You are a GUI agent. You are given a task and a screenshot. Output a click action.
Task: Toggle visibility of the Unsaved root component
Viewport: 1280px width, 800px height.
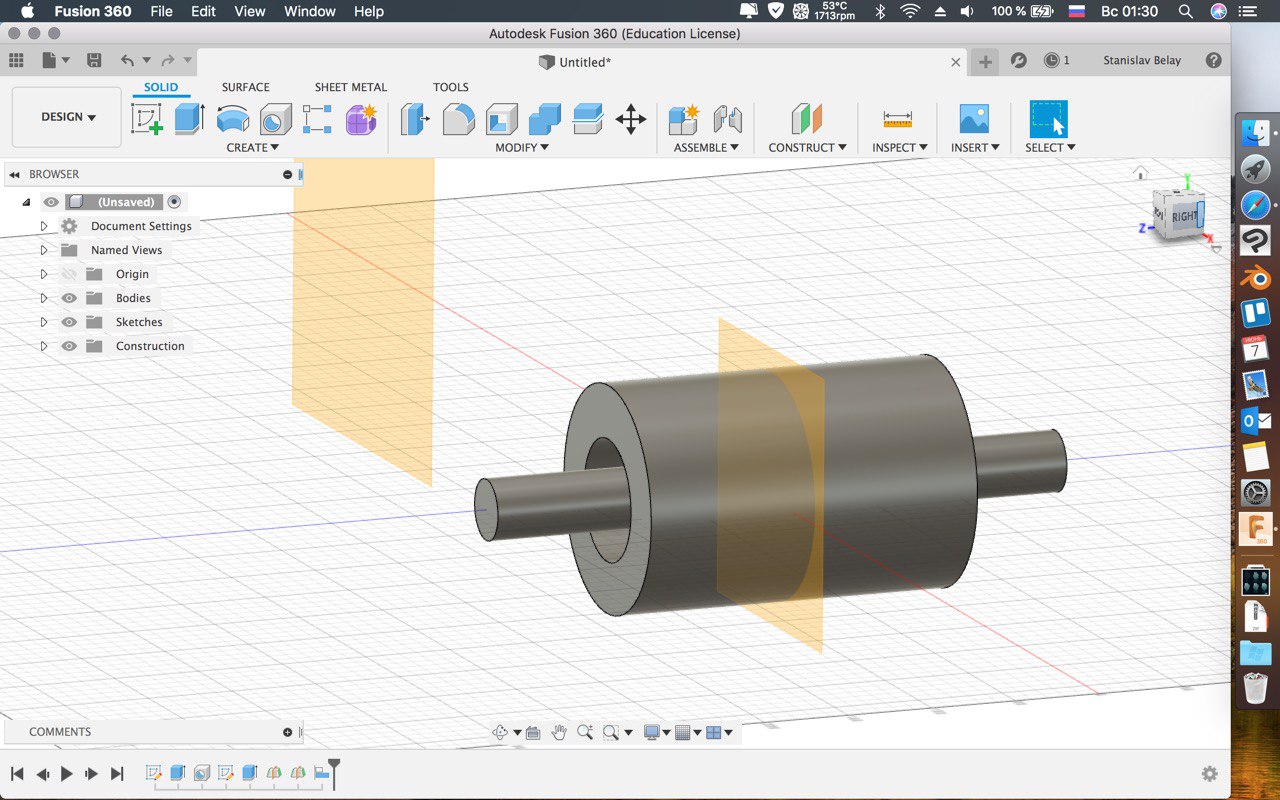(51, 202)
